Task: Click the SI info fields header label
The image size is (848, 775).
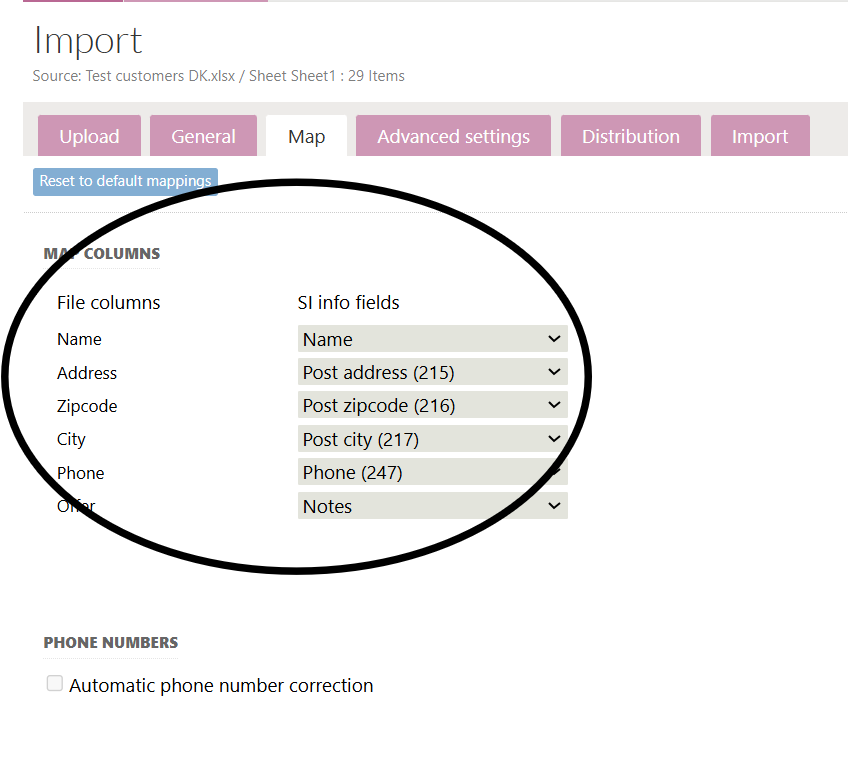Action: tap(348, 302)
